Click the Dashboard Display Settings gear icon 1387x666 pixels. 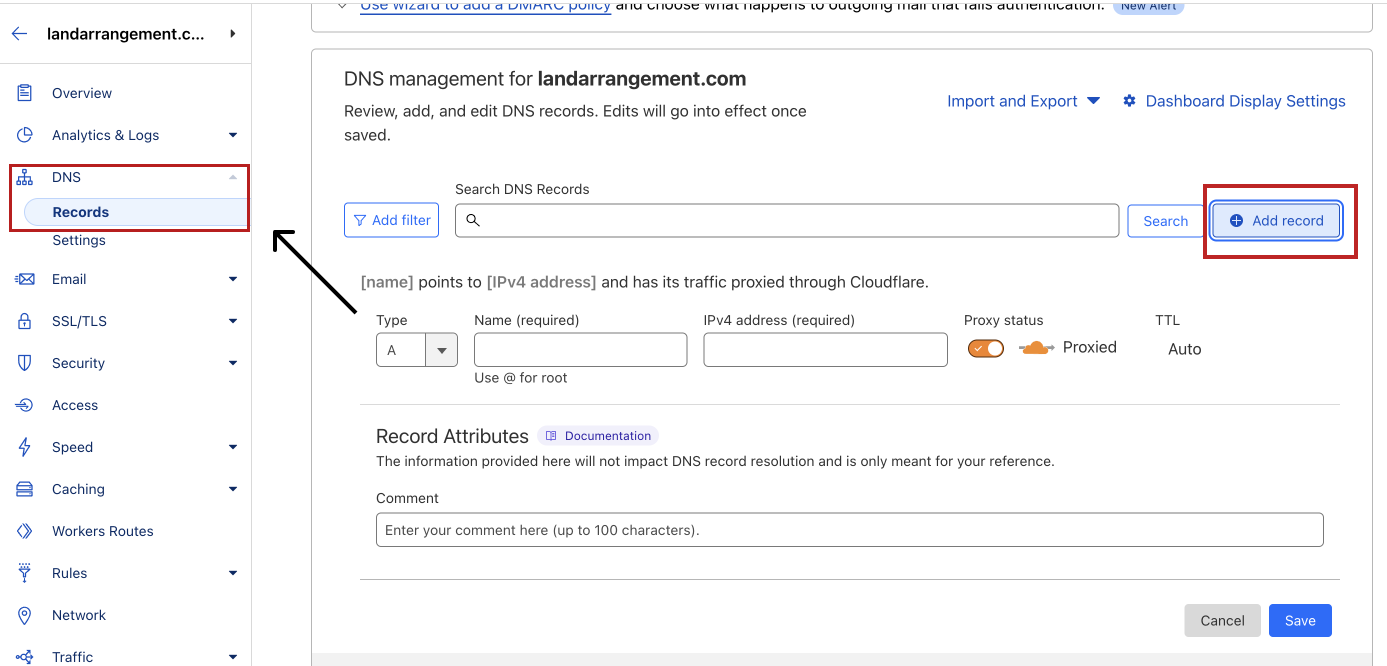pyautogui.click(x=1129, y=101)
